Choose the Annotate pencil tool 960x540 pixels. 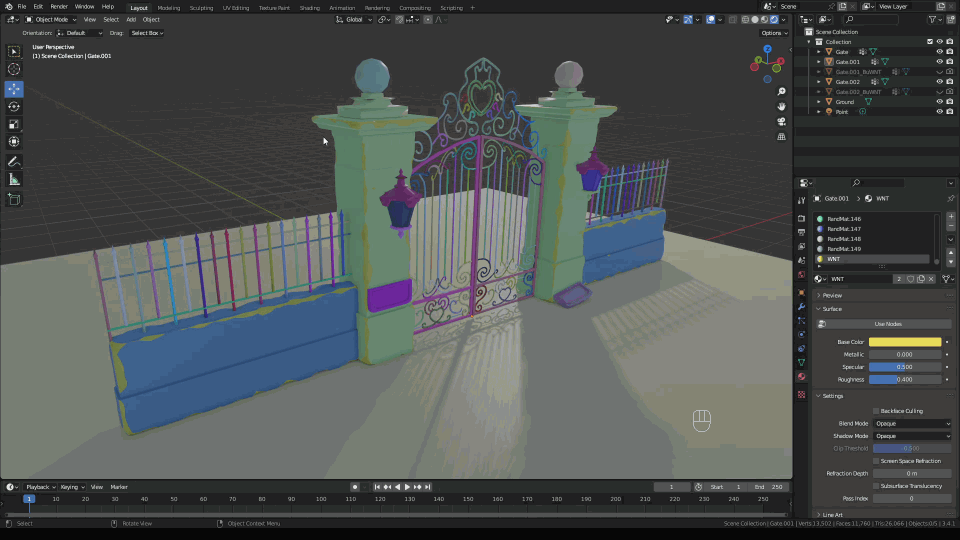click(14, 161)
